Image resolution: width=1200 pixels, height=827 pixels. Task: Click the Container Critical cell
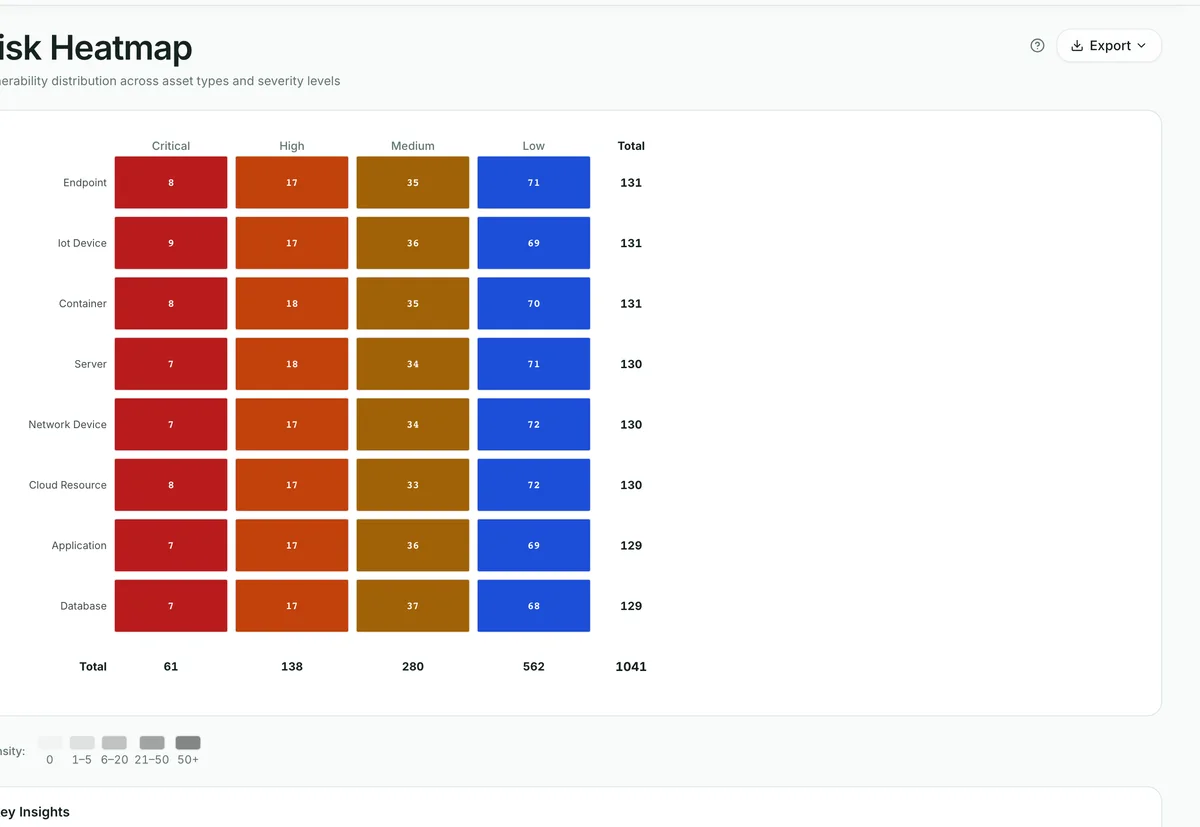click(x=171, y=304)
